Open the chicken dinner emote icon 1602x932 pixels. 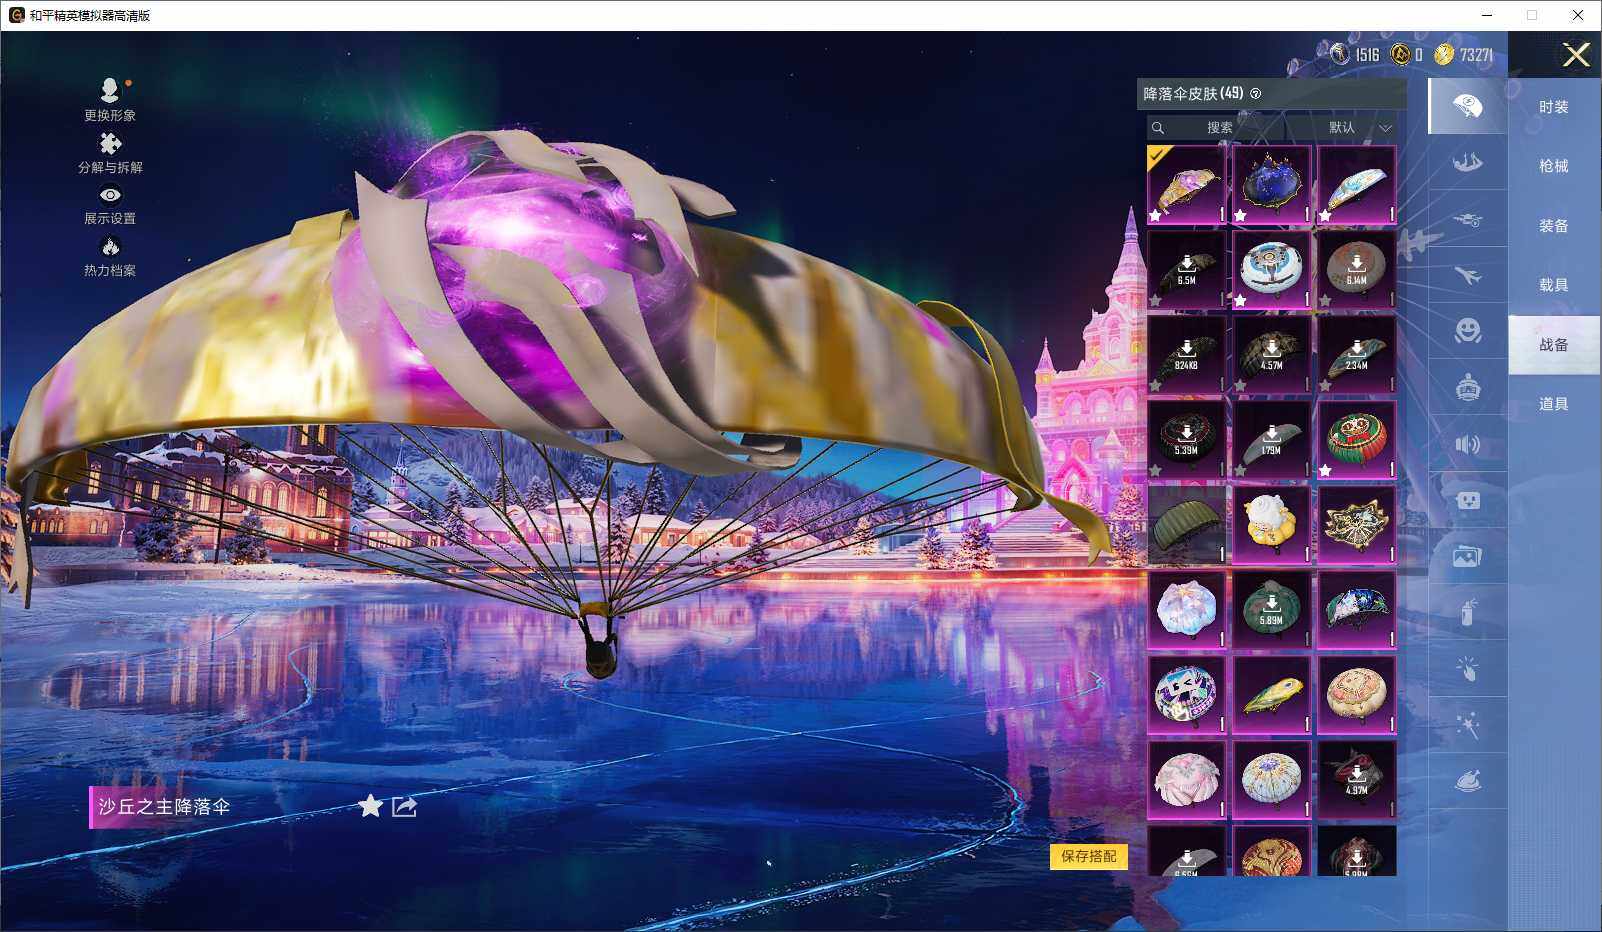[1468, 780]
